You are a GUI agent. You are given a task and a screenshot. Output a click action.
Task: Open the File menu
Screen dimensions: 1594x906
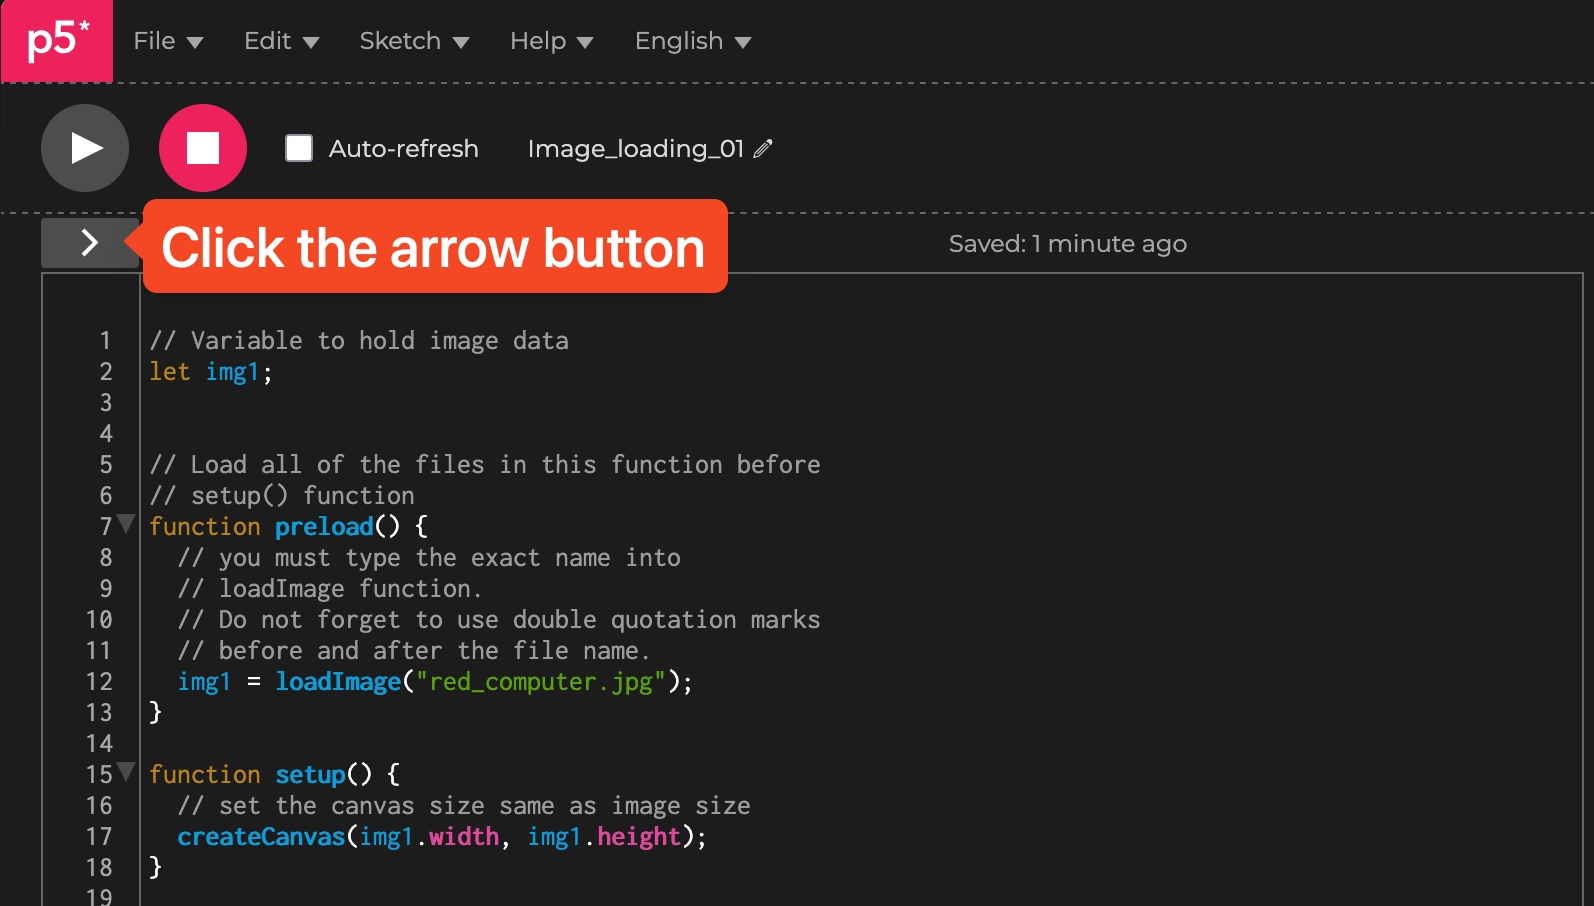pos(168,41)
